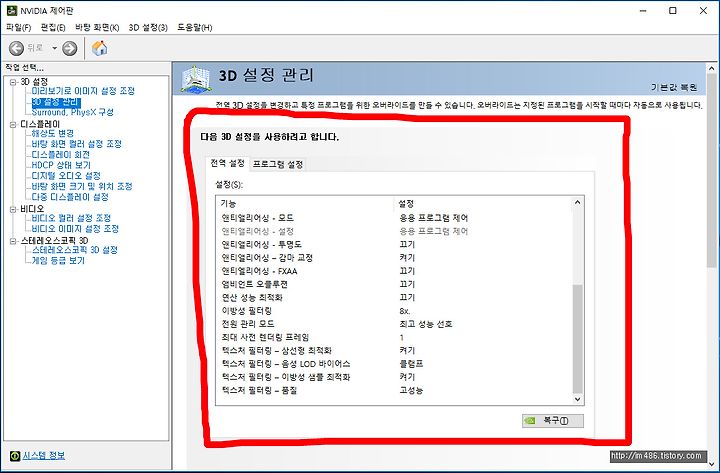This screenshot has height=473, width=720.
Task: Click main panel scroll up arrow
Action: [x=712, y=69]
